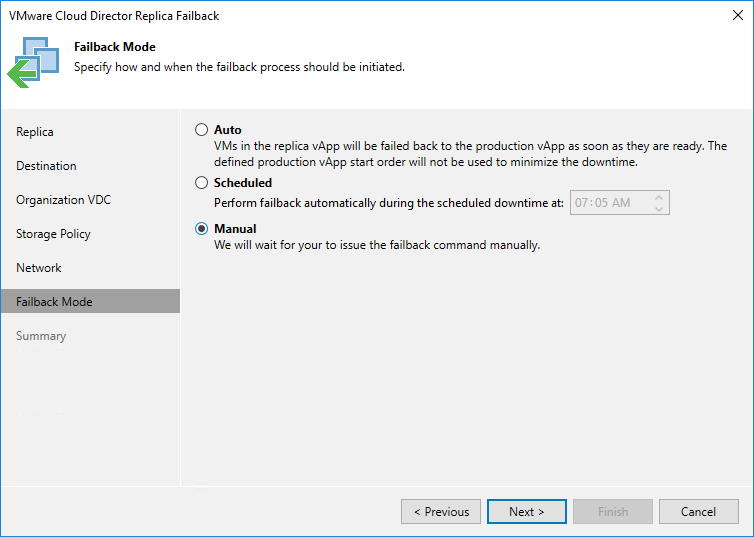Open the Network wizard step
The image size is (754, 537).
(39, 268)
